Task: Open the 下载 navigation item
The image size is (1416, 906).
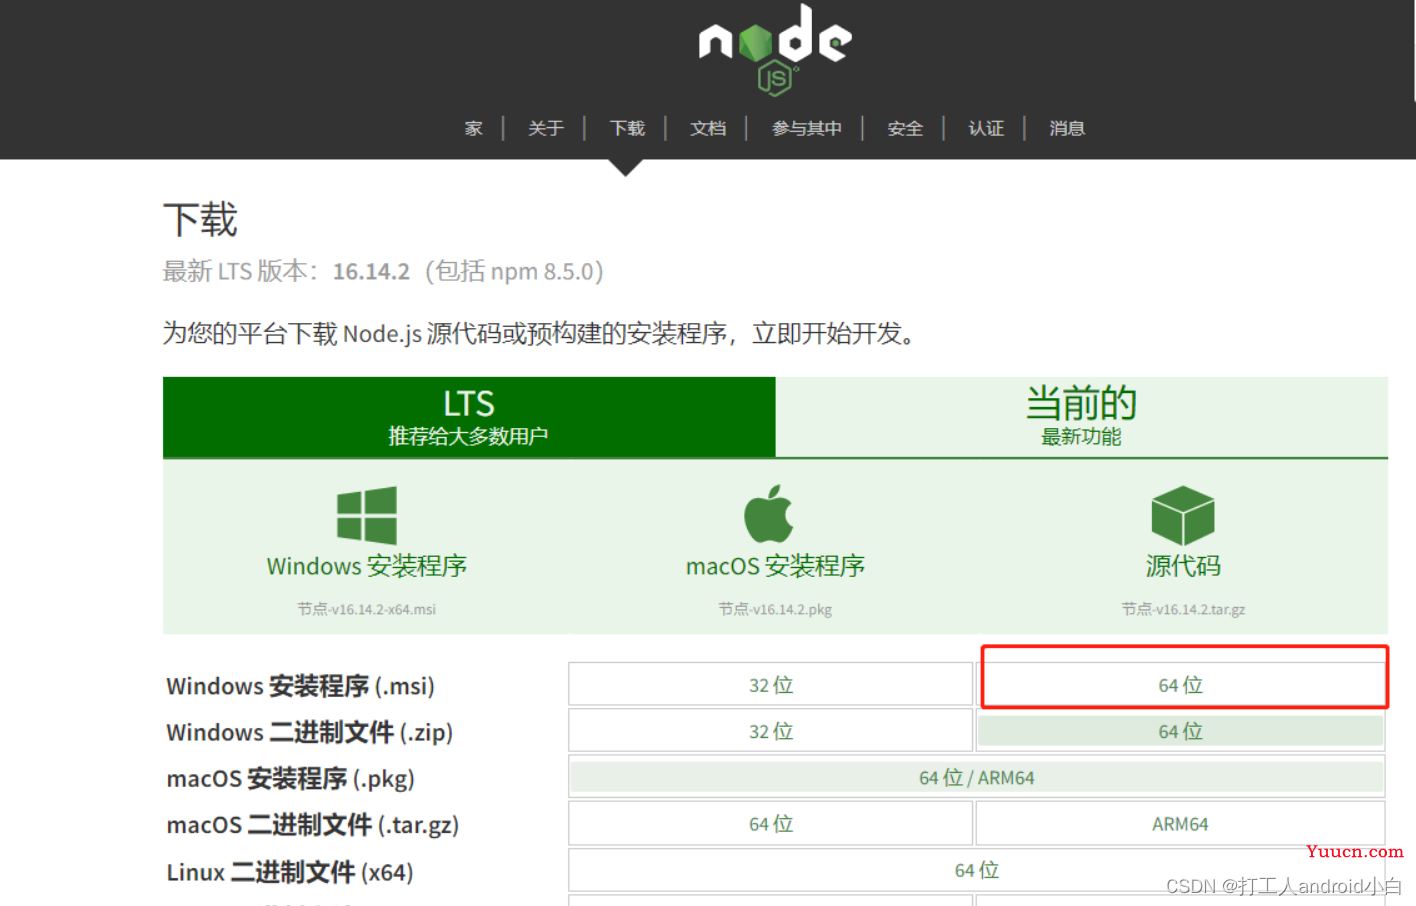Action: 627,128
